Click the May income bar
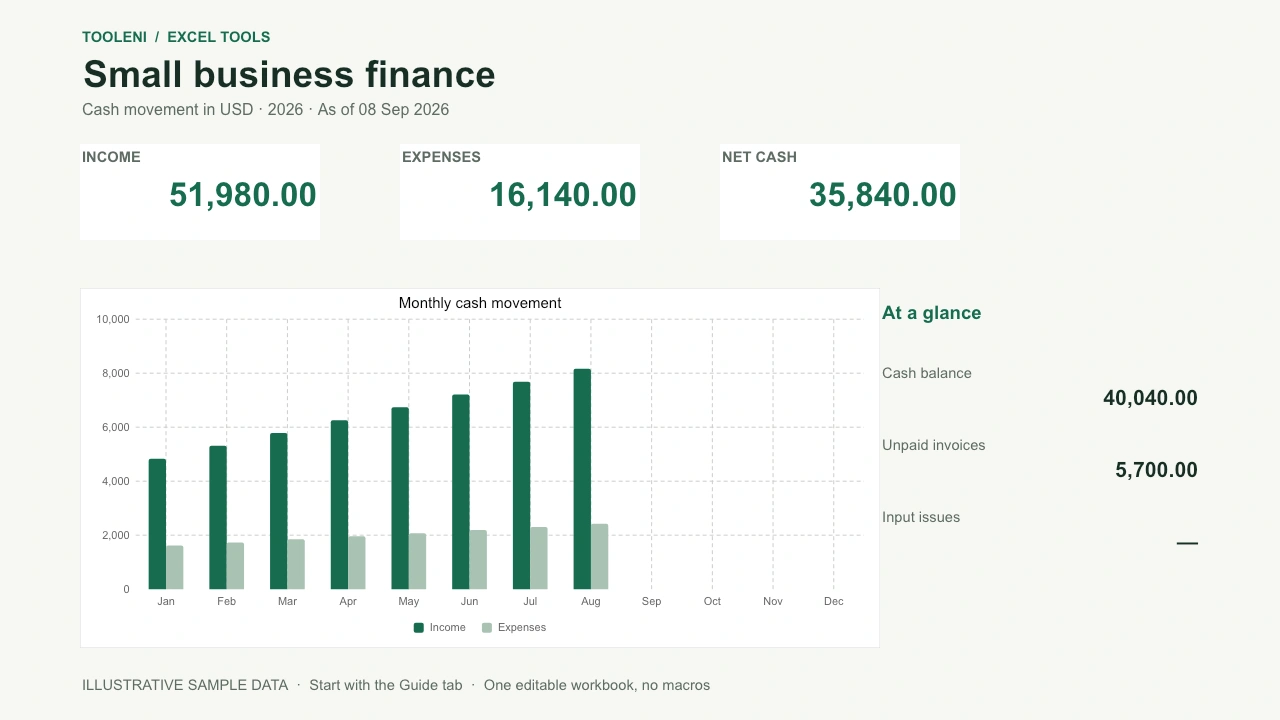This screenshot has height=720, width=1280. coord(400,498)
